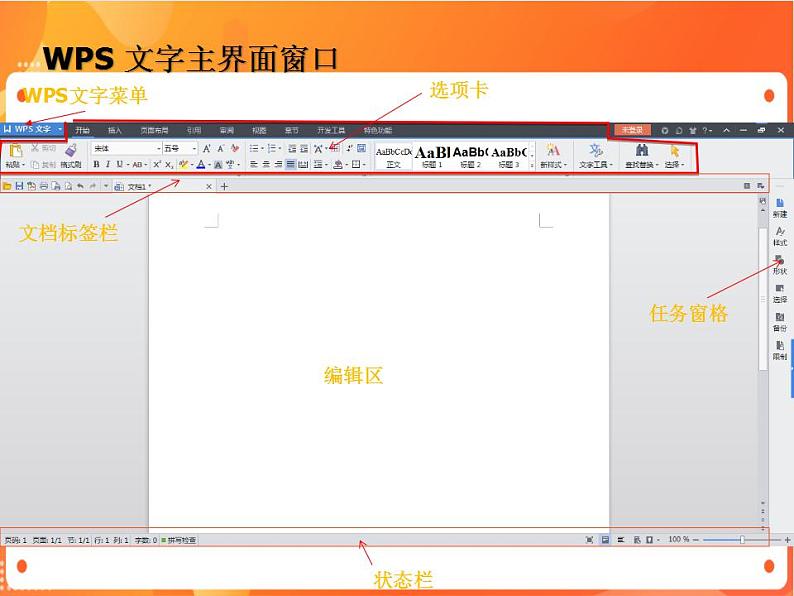This screenshot has width=794, height=596.
Task: Open the font name dropdown showing 宋体
Action: (x=127, y=148)
